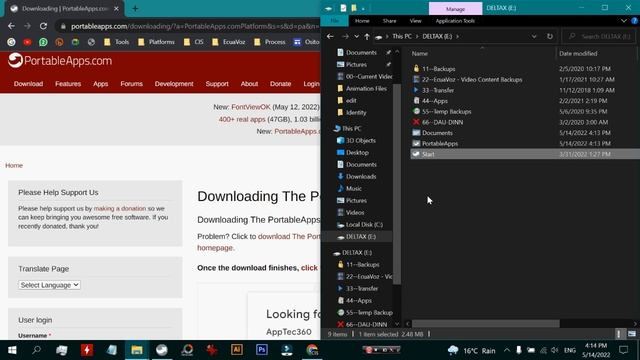This screenshot has width=640, height=360.
Task: Select the 11--Backups folder in the list
Action: coord(439,69)
